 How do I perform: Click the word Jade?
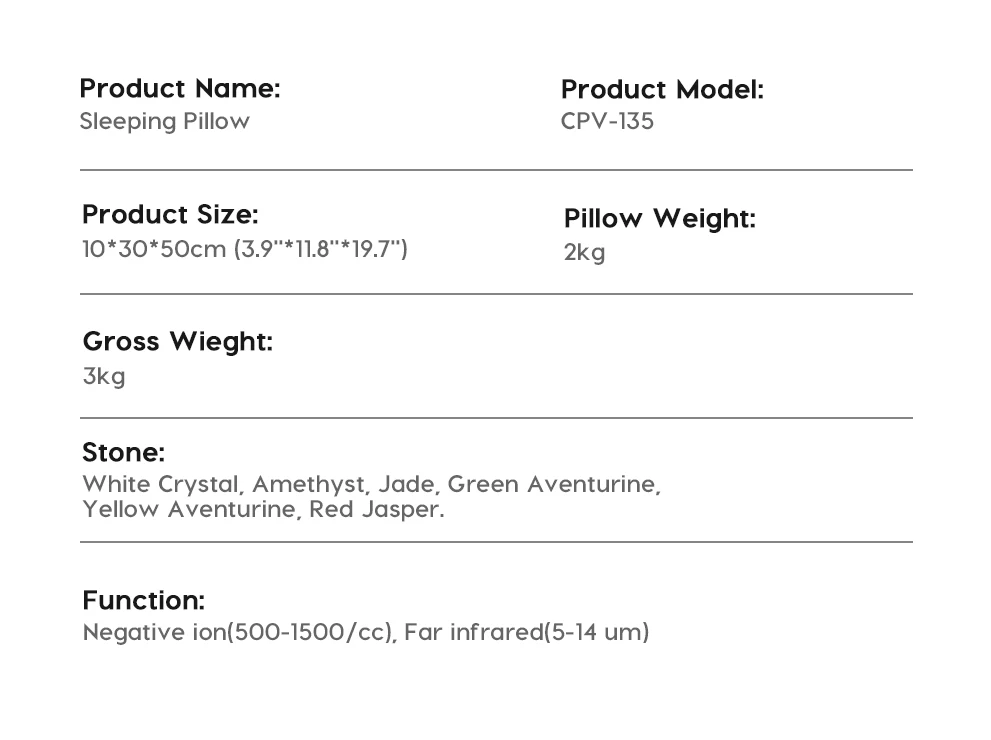406,485
